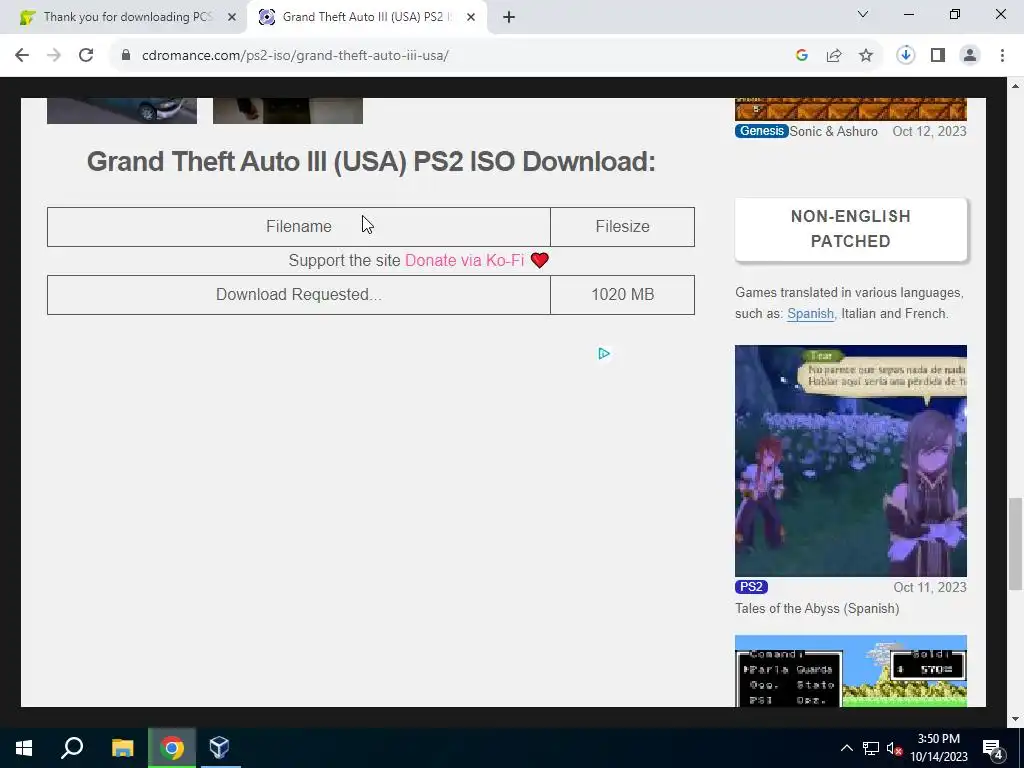Open the retro RPG screenshot thumbnail at bottom
Viewport: 1024px width, 768px height.
[850, 671]
